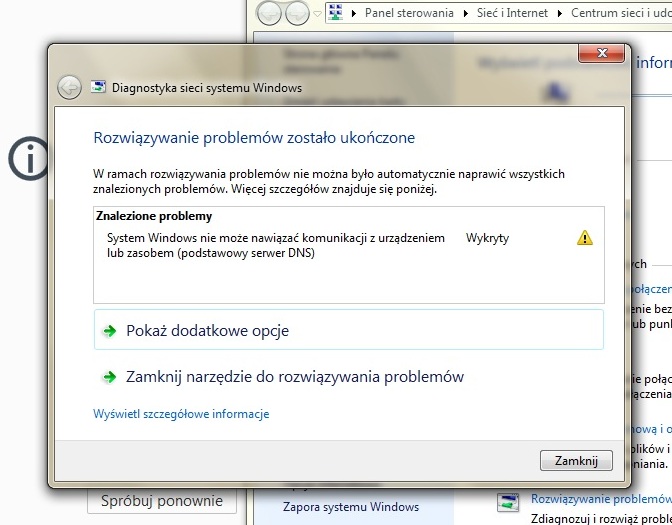Go to Panel sterowania breadcrumb
Image resolution: width=672 pixels, height=525 pixels.
pyautogui.click(x=409, y=13)
